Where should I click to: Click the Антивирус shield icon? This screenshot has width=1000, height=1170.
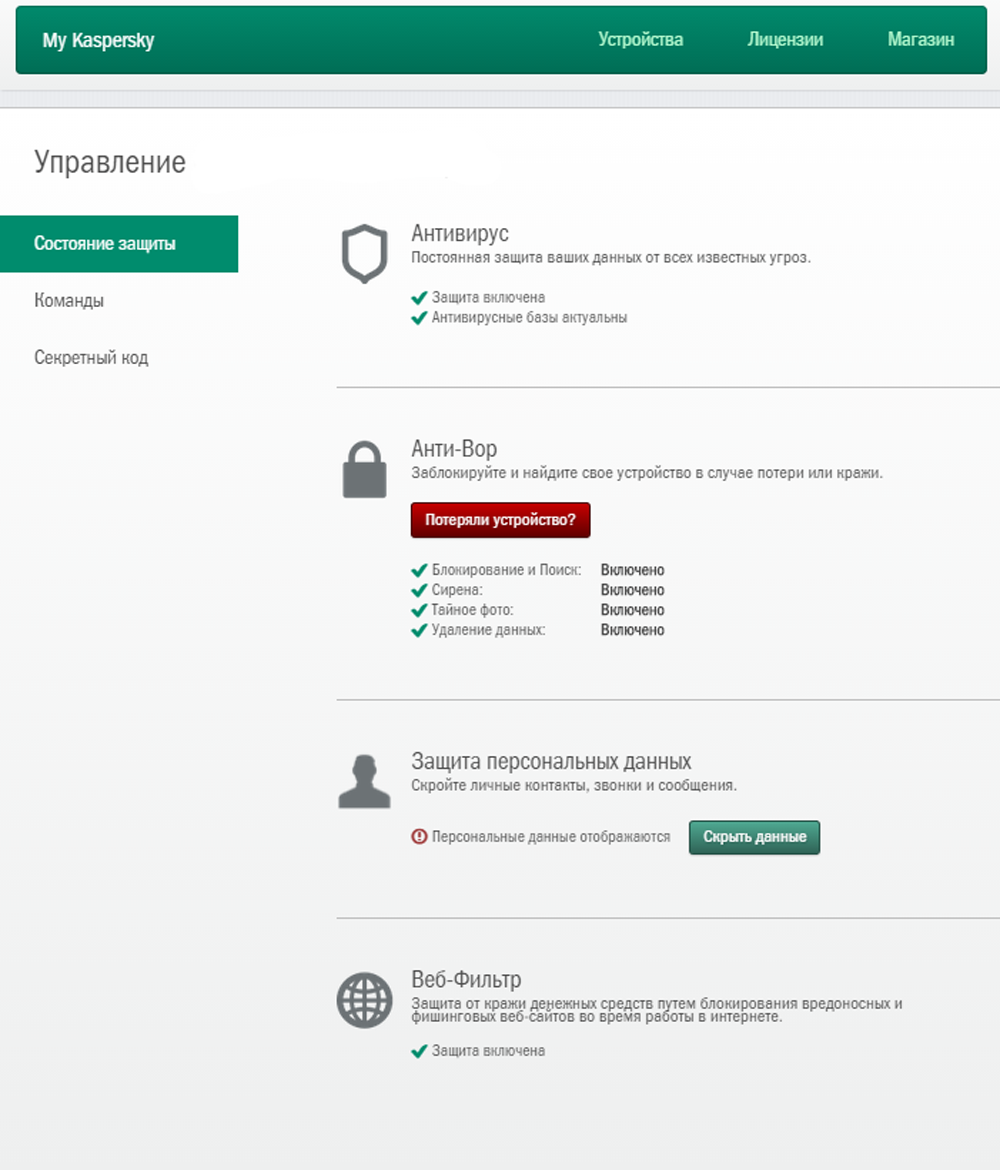[x=364, y=254]
